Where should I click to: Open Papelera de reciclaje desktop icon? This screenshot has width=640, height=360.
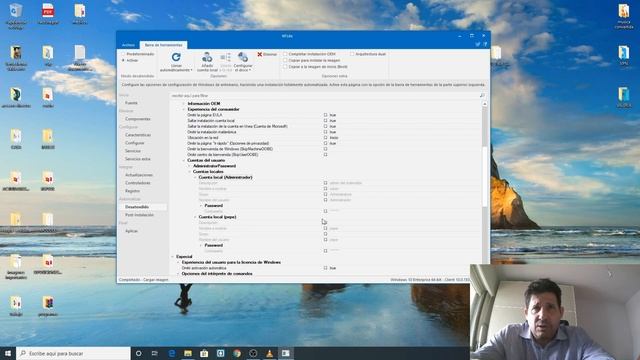click(x=16, y=16)
